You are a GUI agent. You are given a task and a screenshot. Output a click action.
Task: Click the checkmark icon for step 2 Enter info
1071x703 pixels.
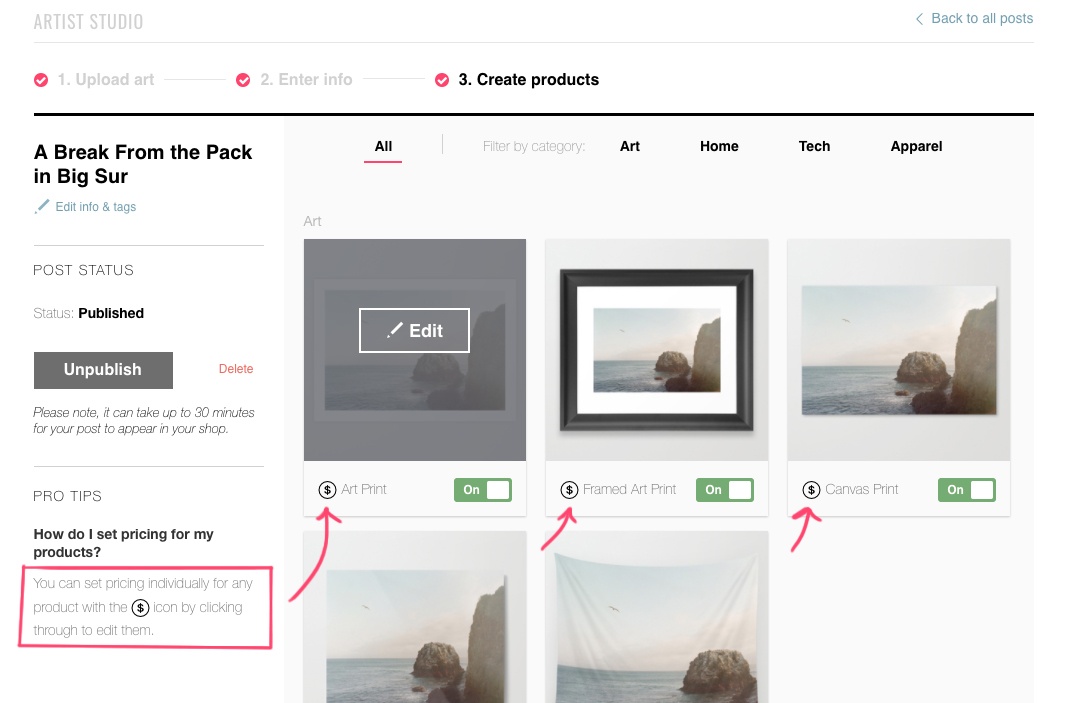[243, 80]
